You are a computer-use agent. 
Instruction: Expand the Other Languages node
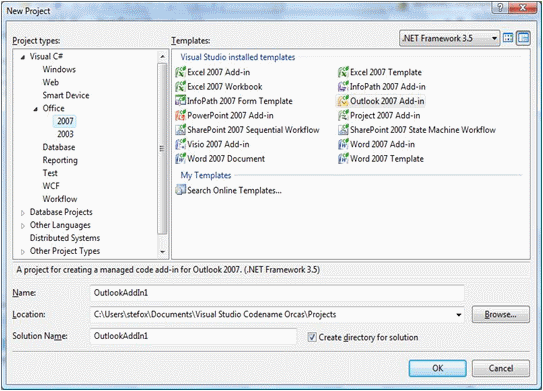pyautogui.click(x=23, y=226)
